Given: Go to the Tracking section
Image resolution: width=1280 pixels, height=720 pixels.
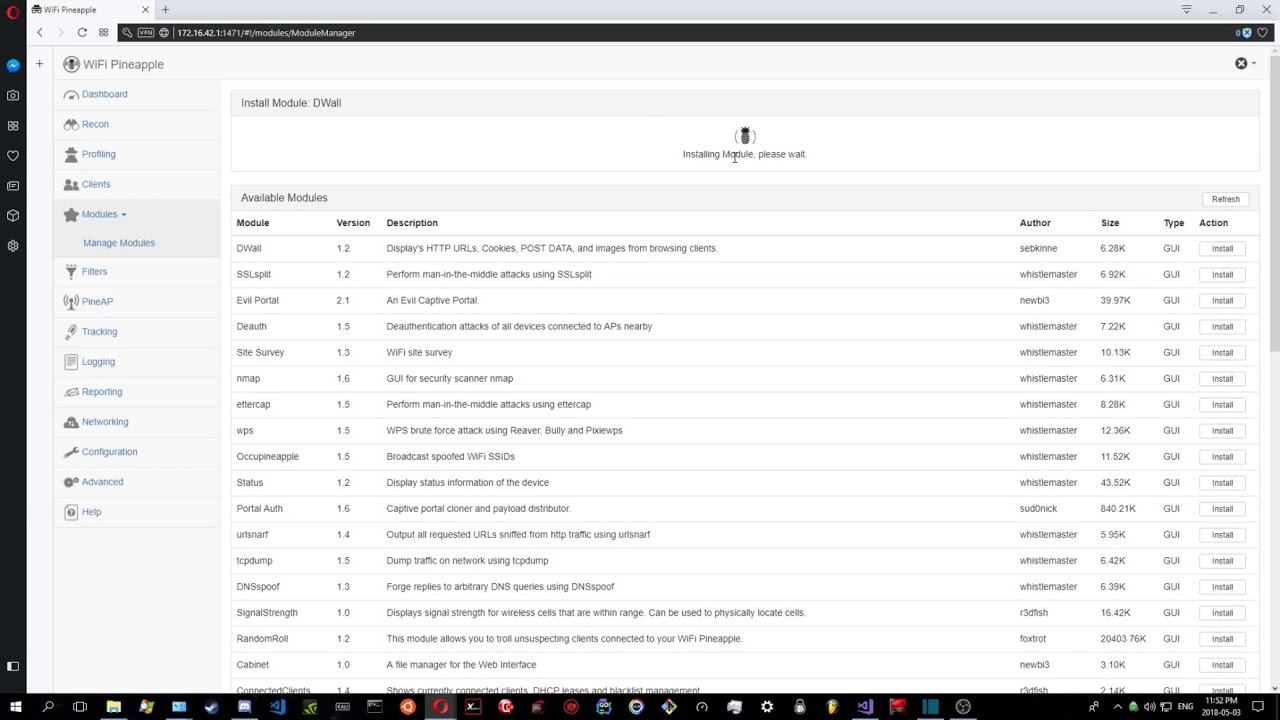Looking at the screenshot, I should click(99, 332).
